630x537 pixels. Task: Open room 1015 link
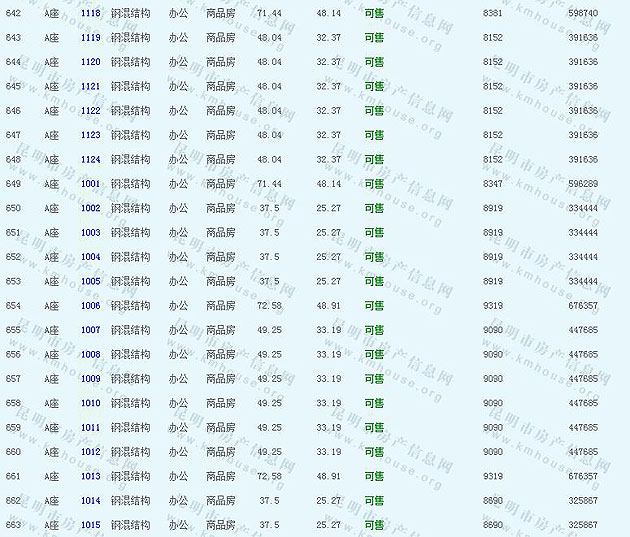tap(90, 525)
